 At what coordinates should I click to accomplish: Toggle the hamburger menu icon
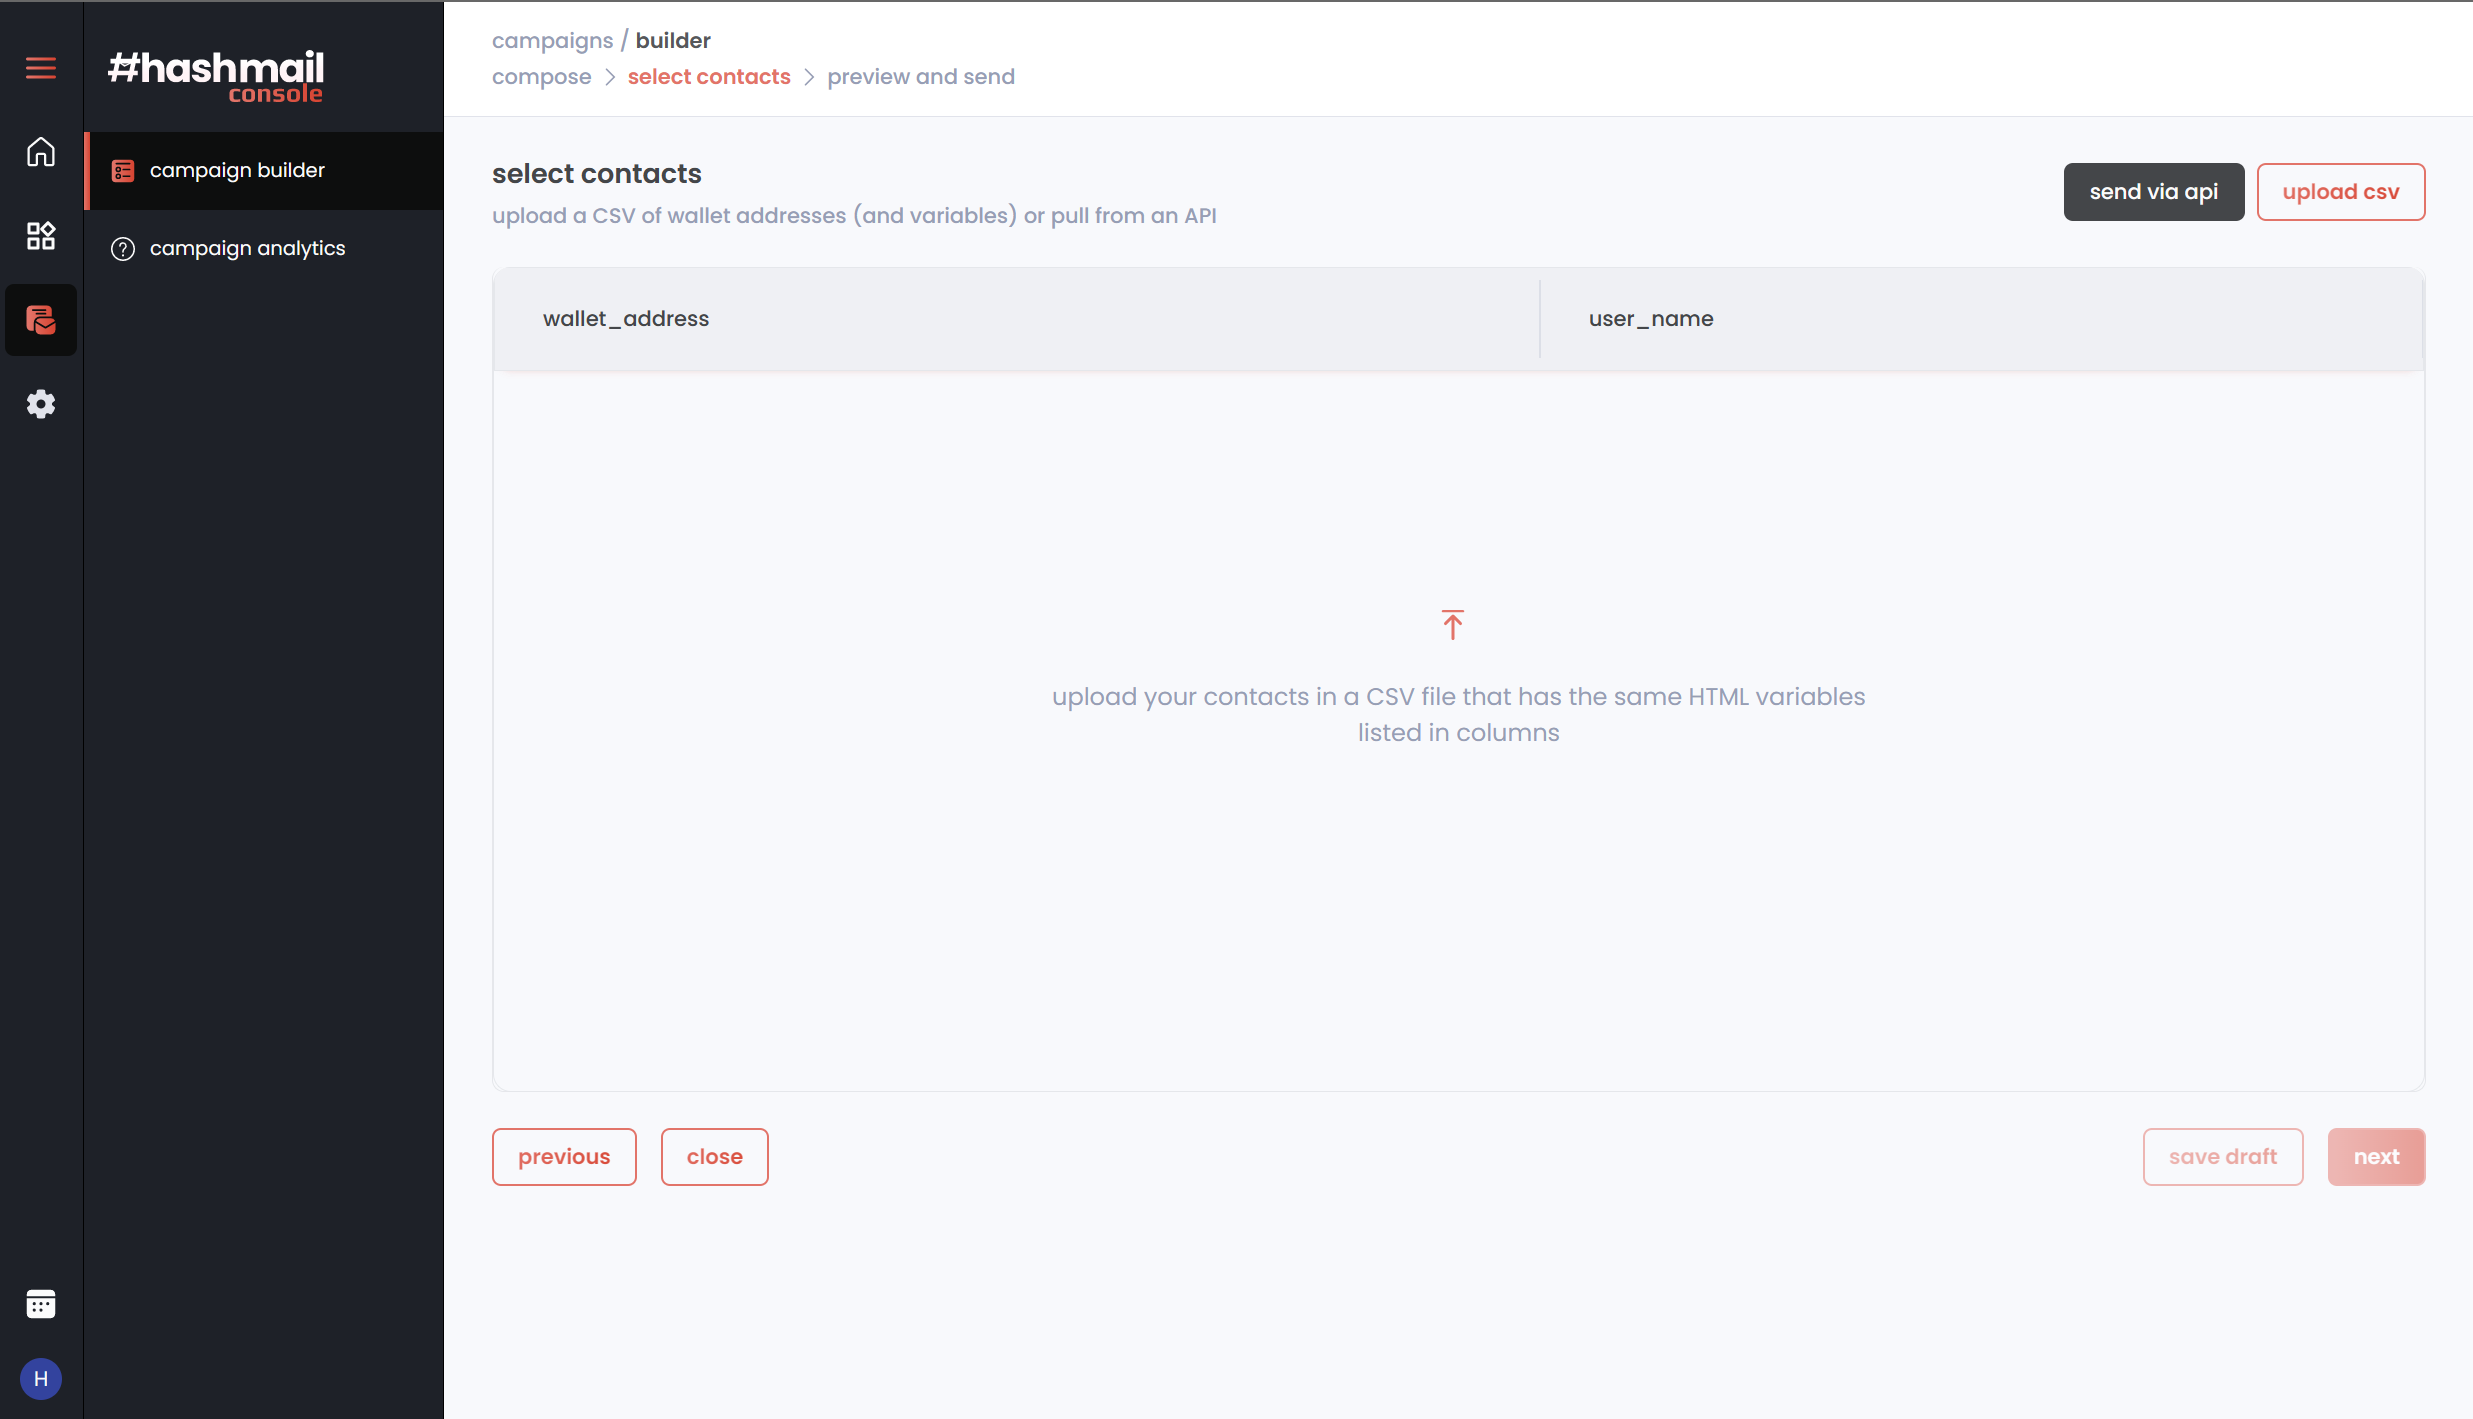41,68
